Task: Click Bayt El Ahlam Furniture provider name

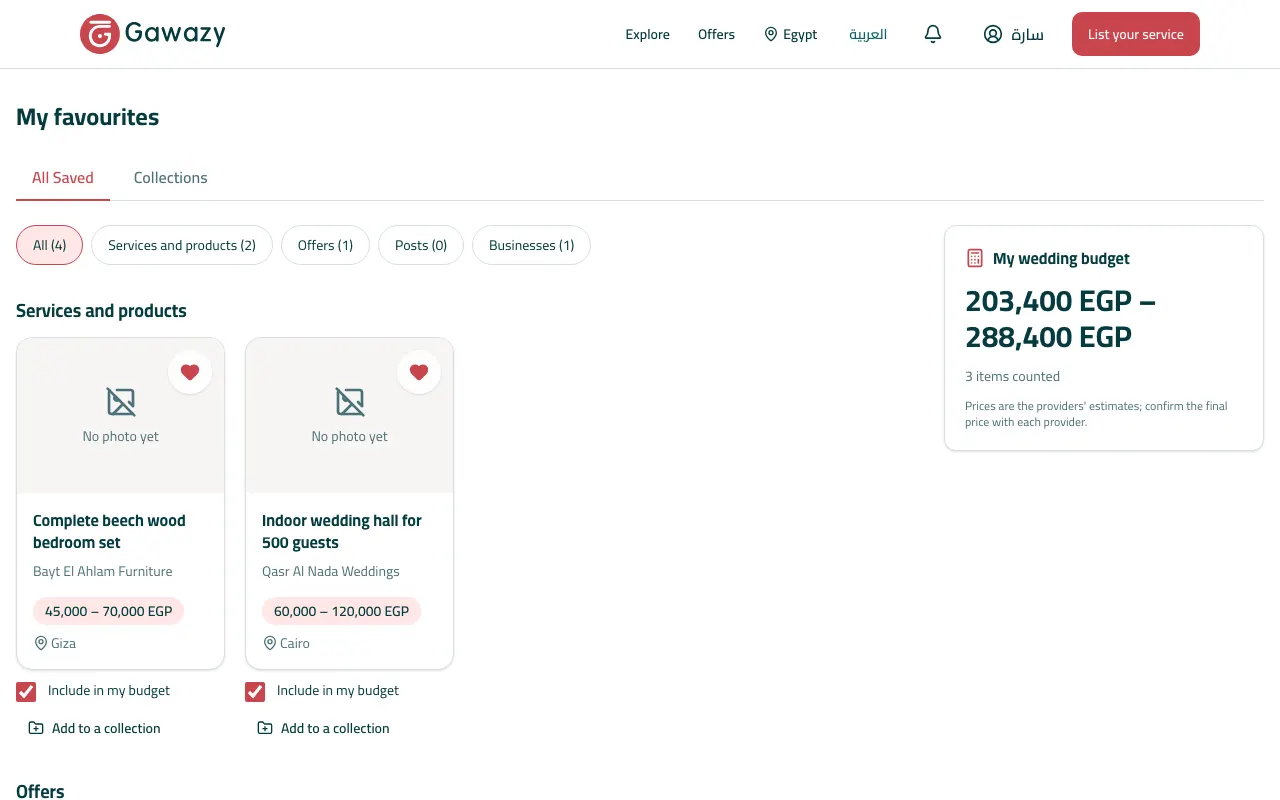Action: [103, 571]
